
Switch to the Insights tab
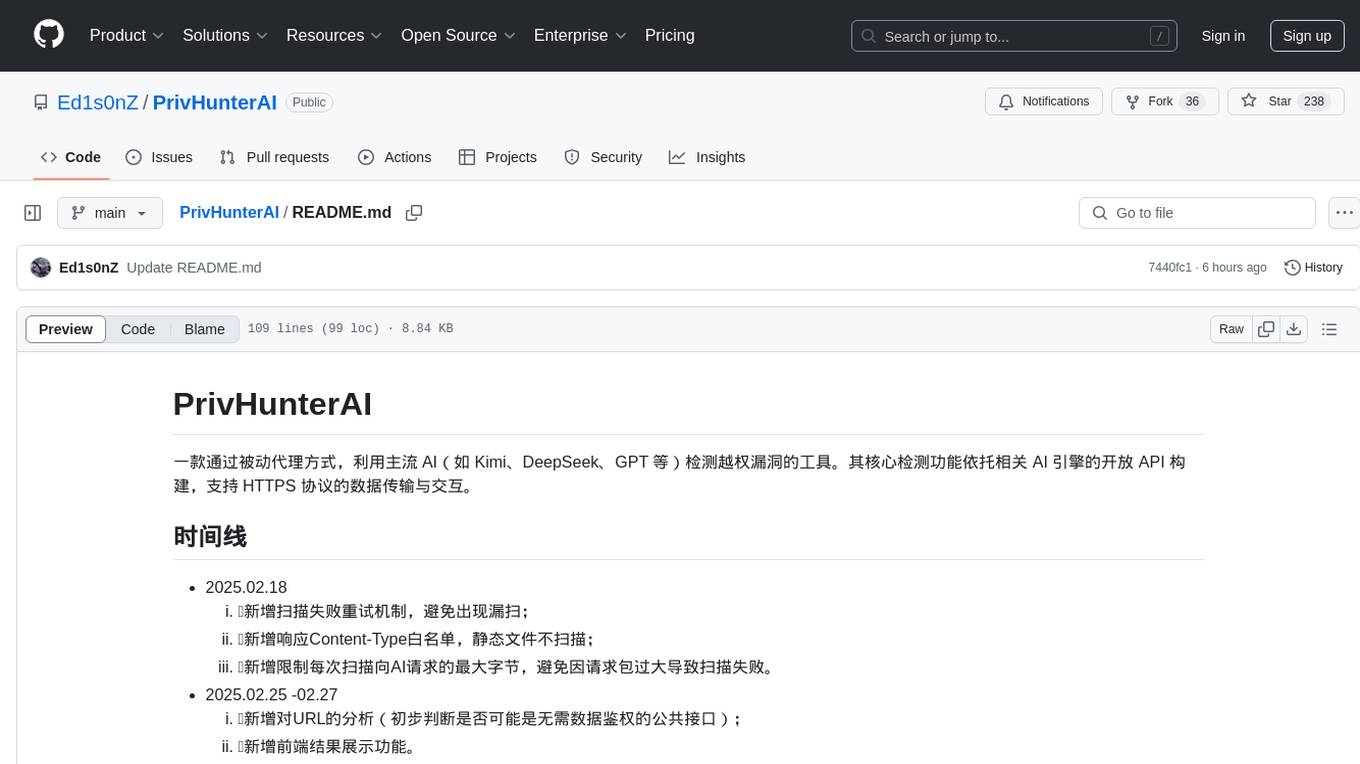tap(707, 157)
